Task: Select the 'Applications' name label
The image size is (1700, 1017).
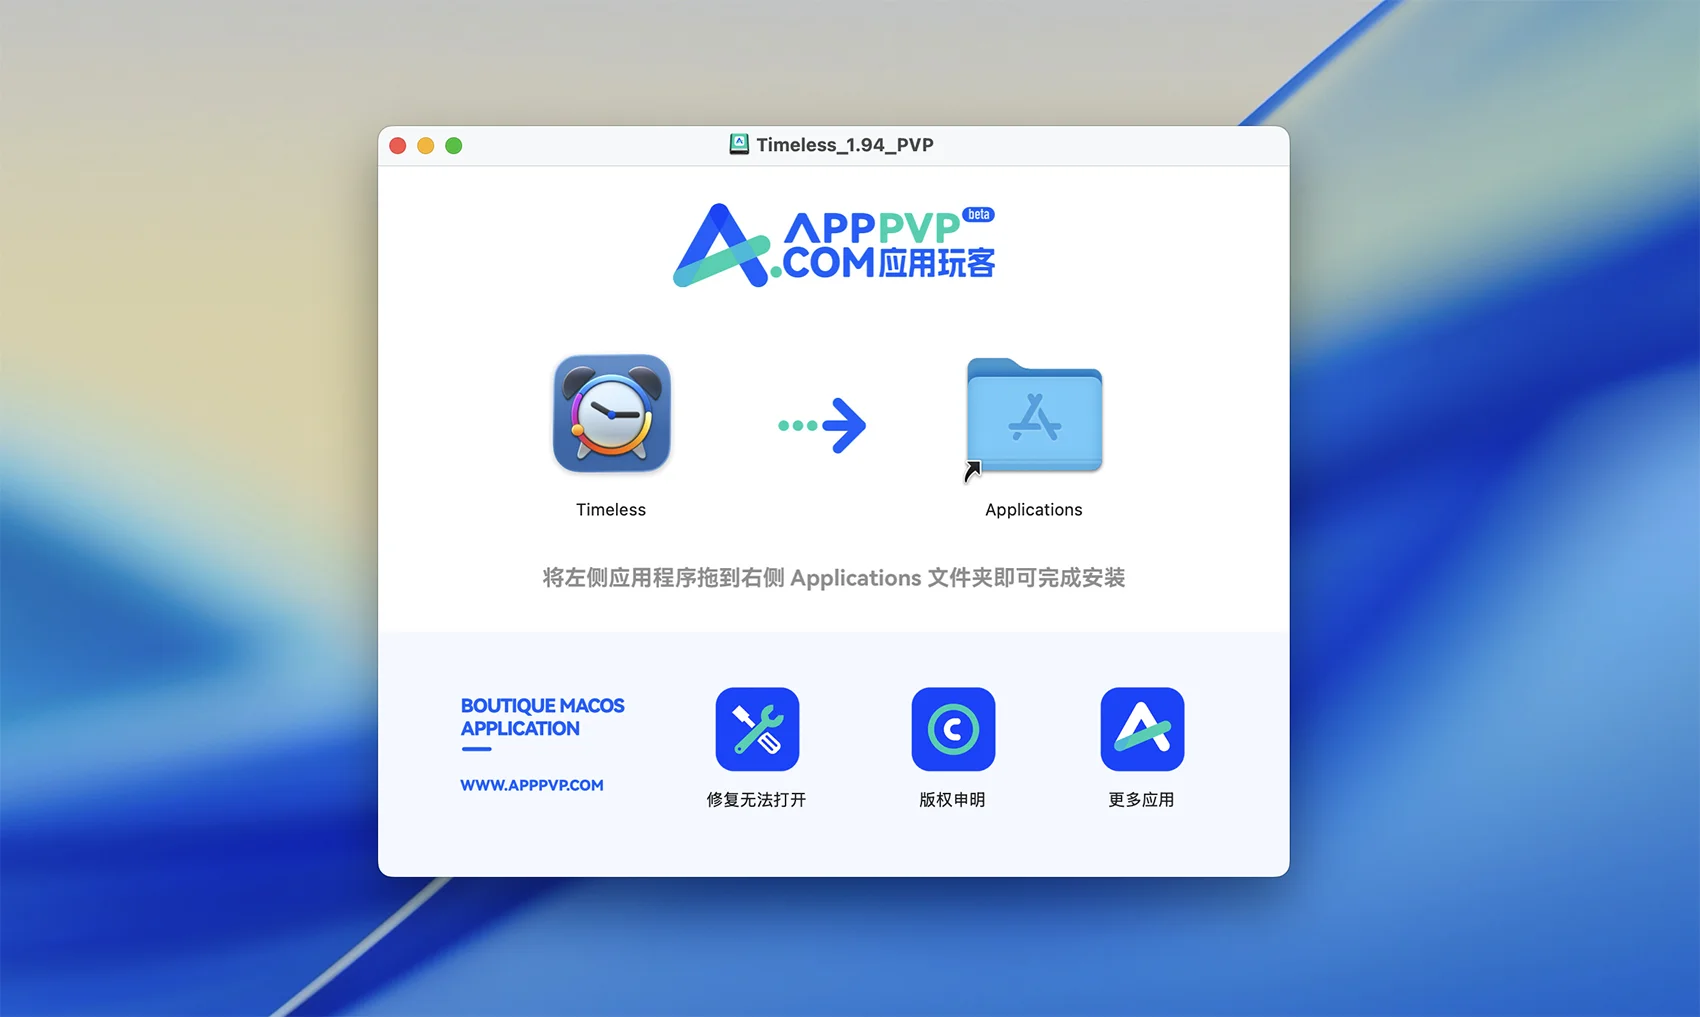Action: (1033, 509)
